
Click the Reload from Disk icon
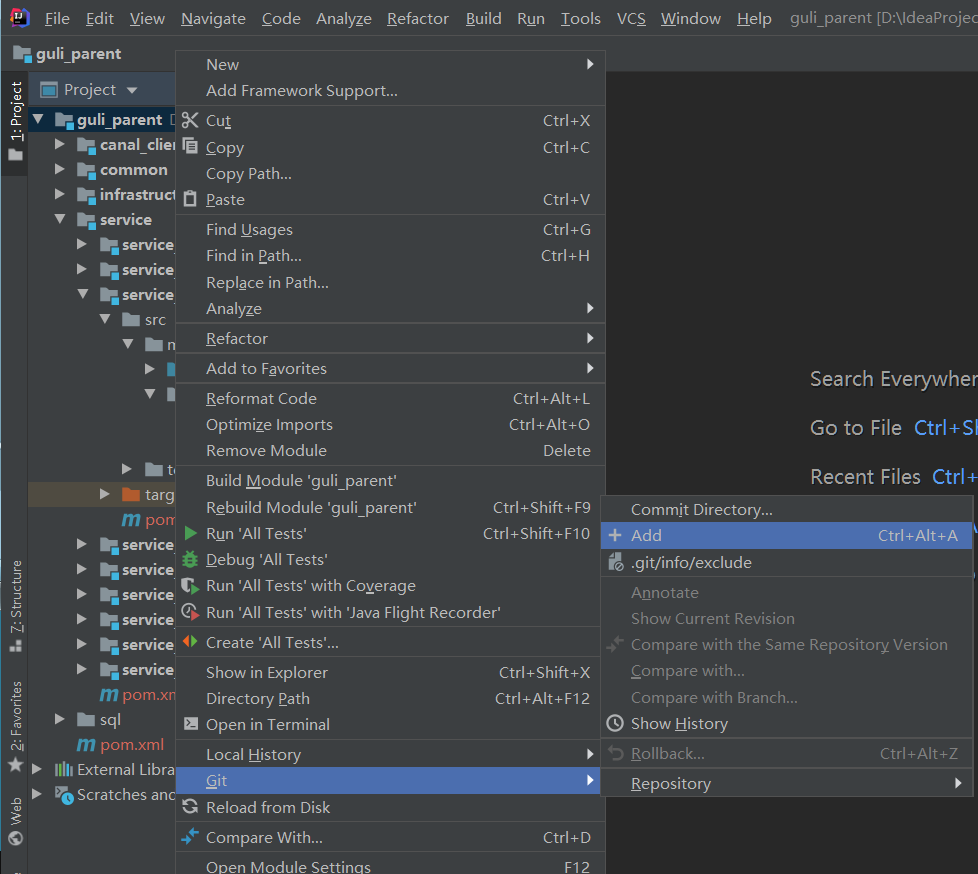[190, 806]
